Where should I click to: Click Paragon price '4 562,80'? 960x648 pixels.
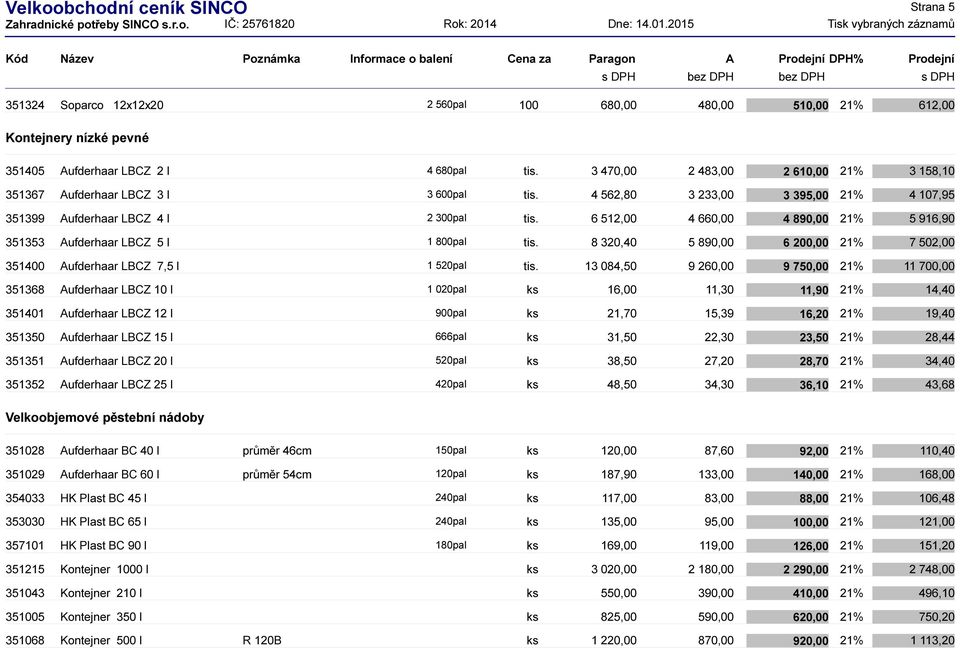pyautogui.click(x=613, y=195)
